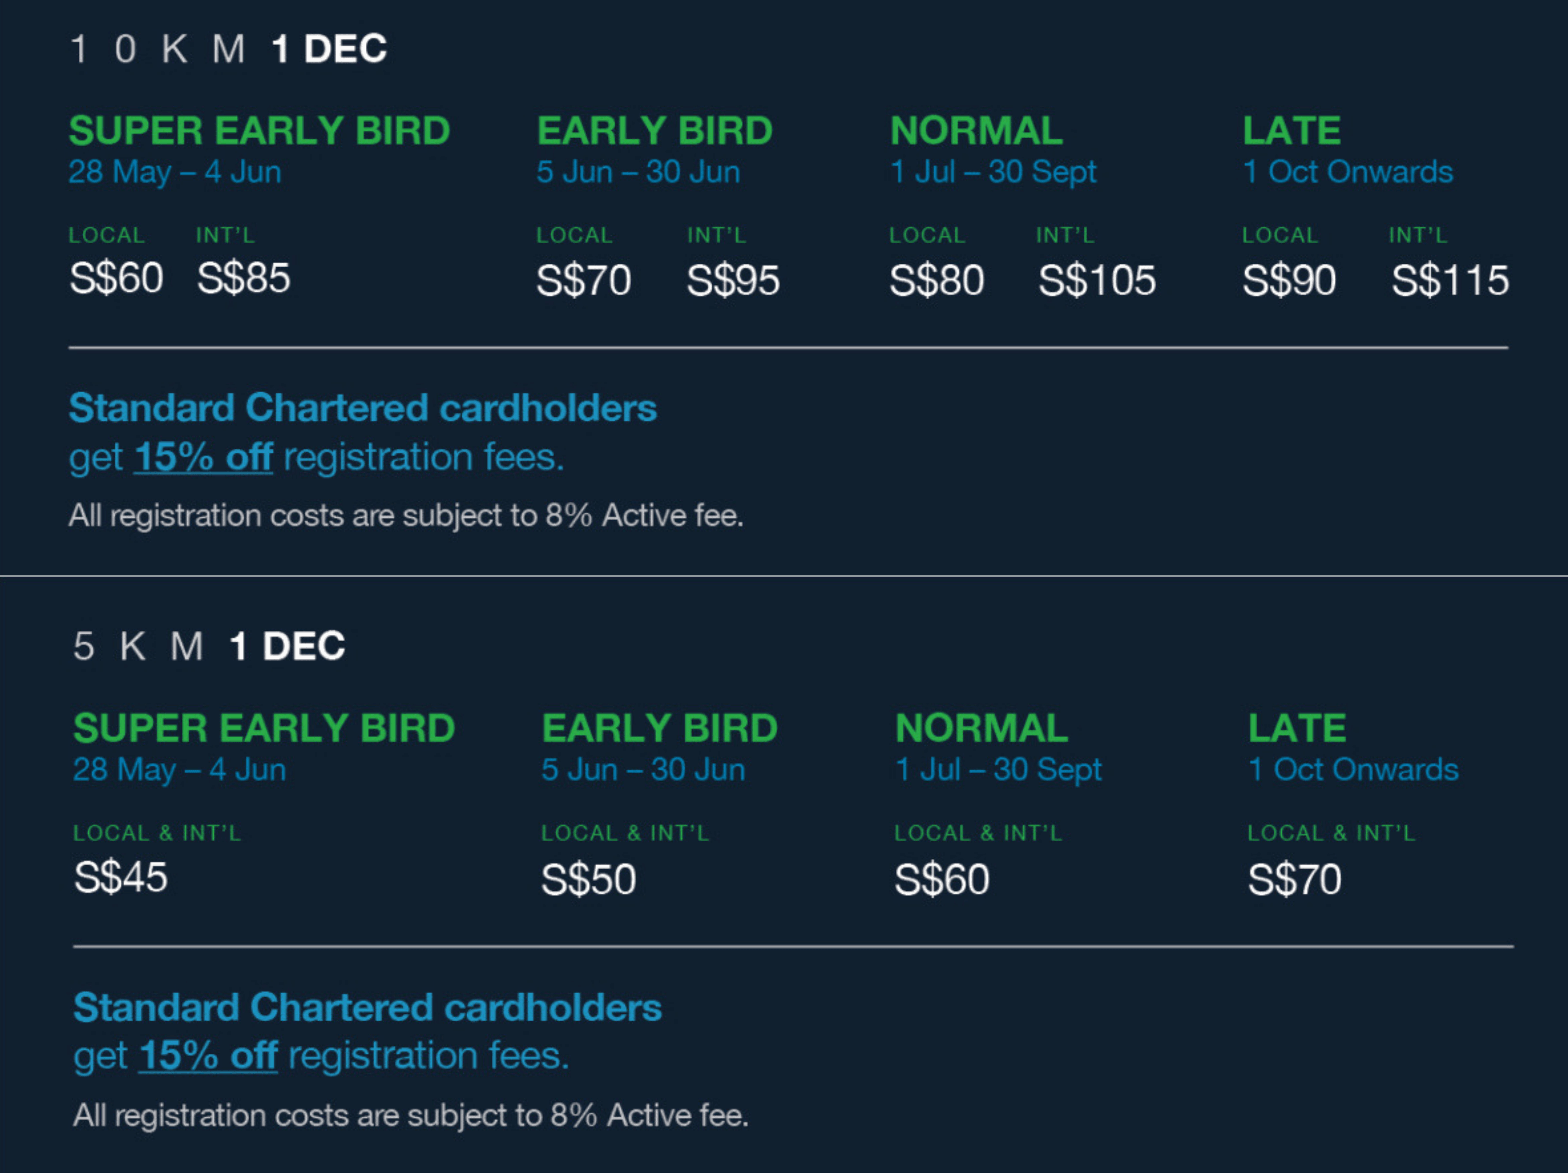Viewport: 1568px width, 1173px height.
Task: Click the 15% off link in 5KM section
Action: coord(208,1056)
